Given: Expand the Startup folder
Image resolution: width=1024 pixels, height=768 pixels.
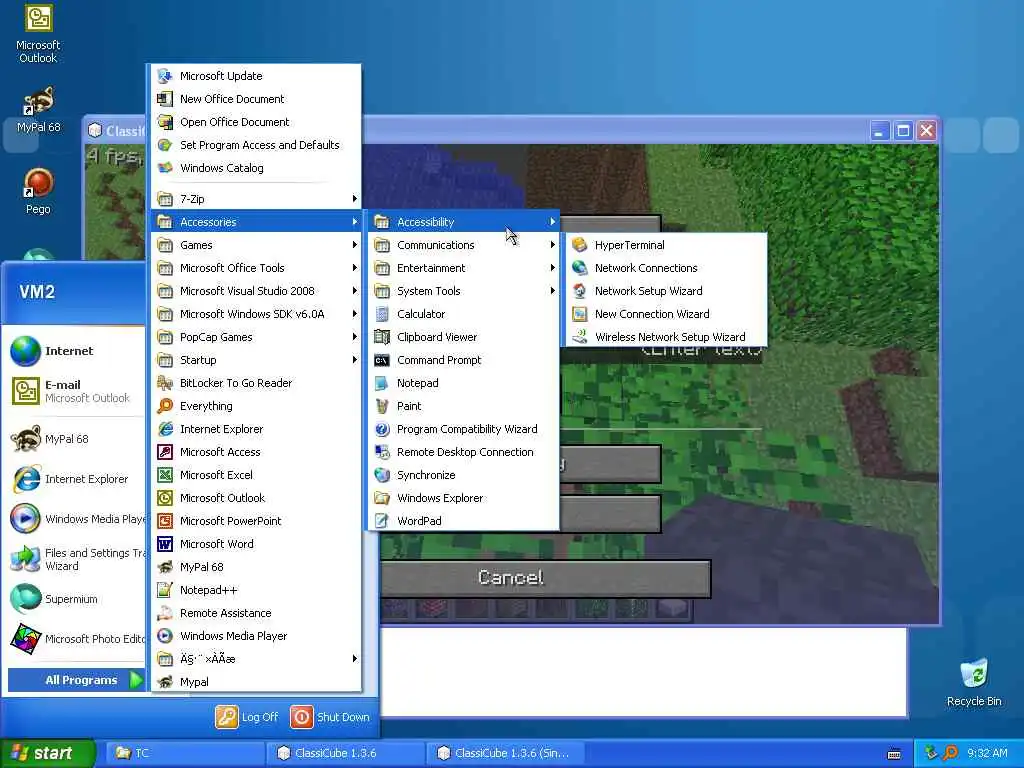Looking at the screenshot, I should pyautogui.click(x=256, y=360).
